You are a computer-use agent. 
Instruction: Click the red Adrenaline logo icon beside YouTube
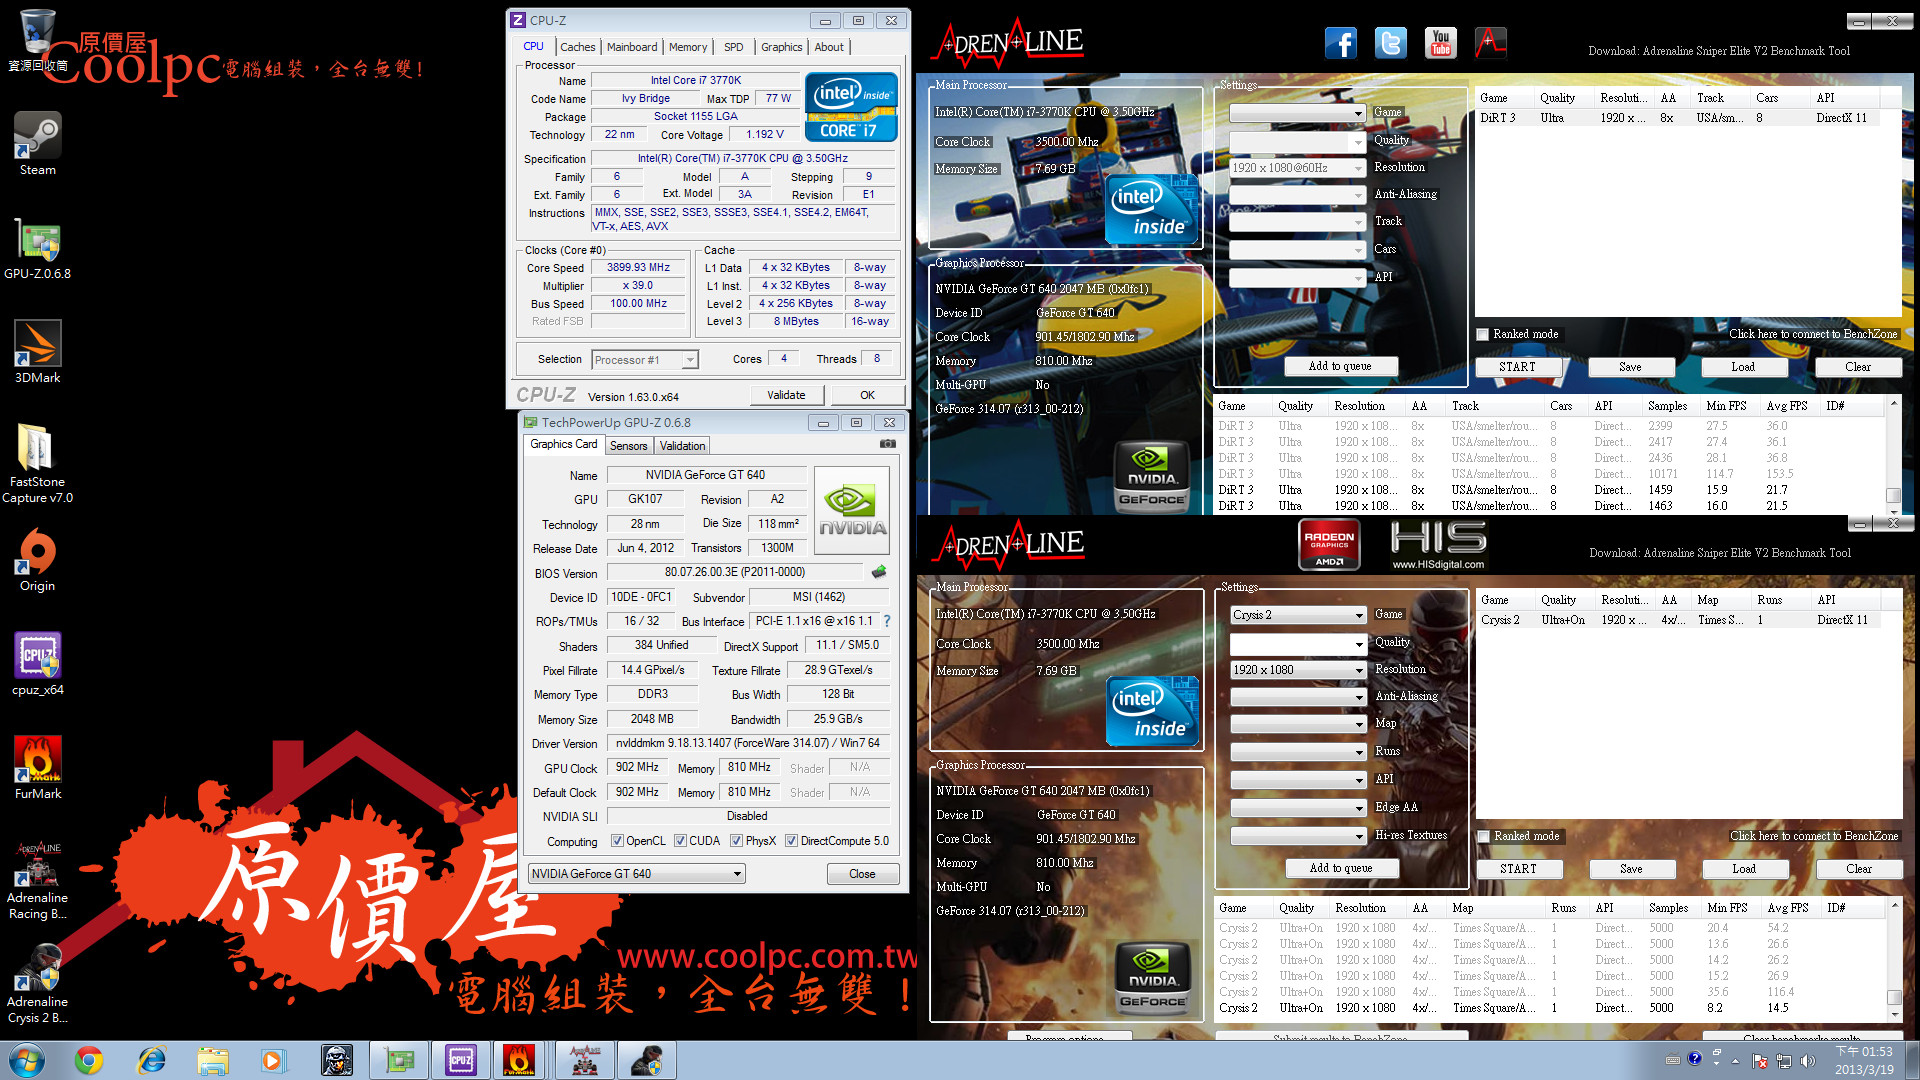point(1490,42)
